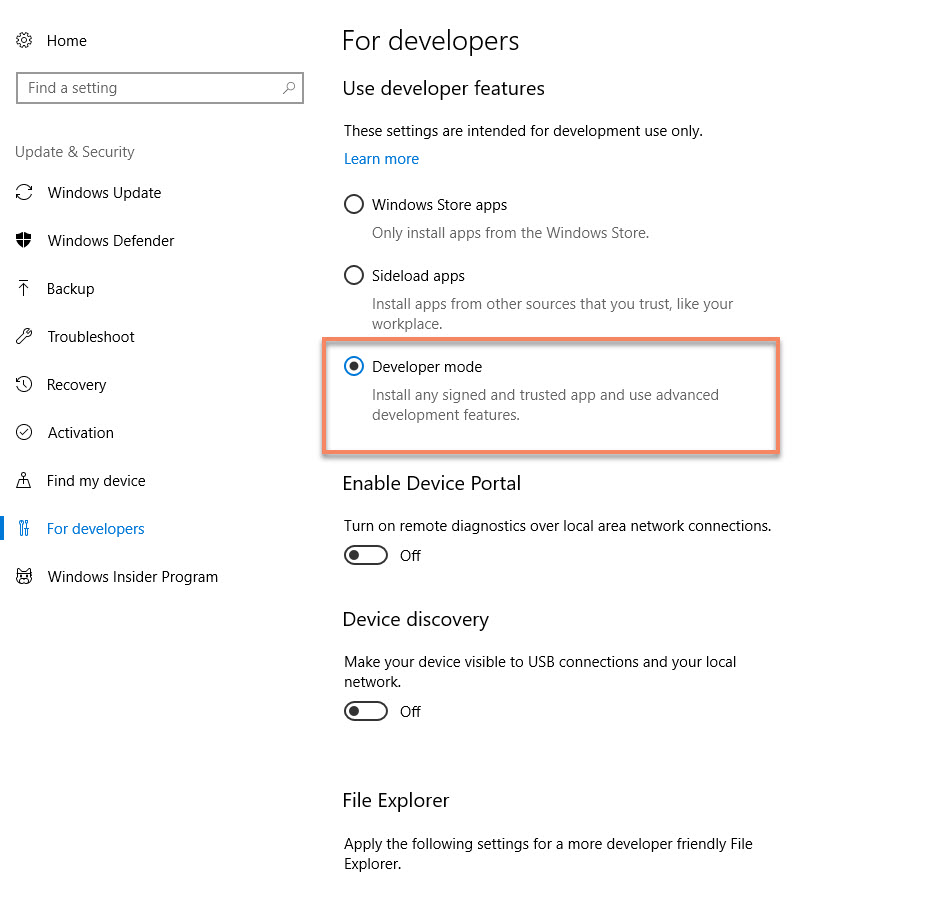Screen dimensions: 926x901
Task: Click the Recovery history icon
Action: click(x=24, y=385)
